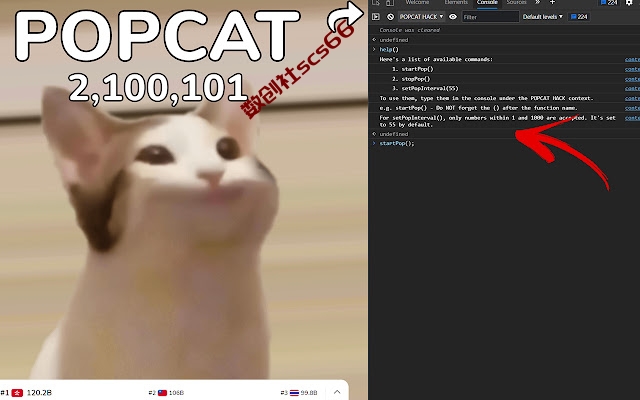
Task: Focus the console Filter field
Action: (490, 17)
